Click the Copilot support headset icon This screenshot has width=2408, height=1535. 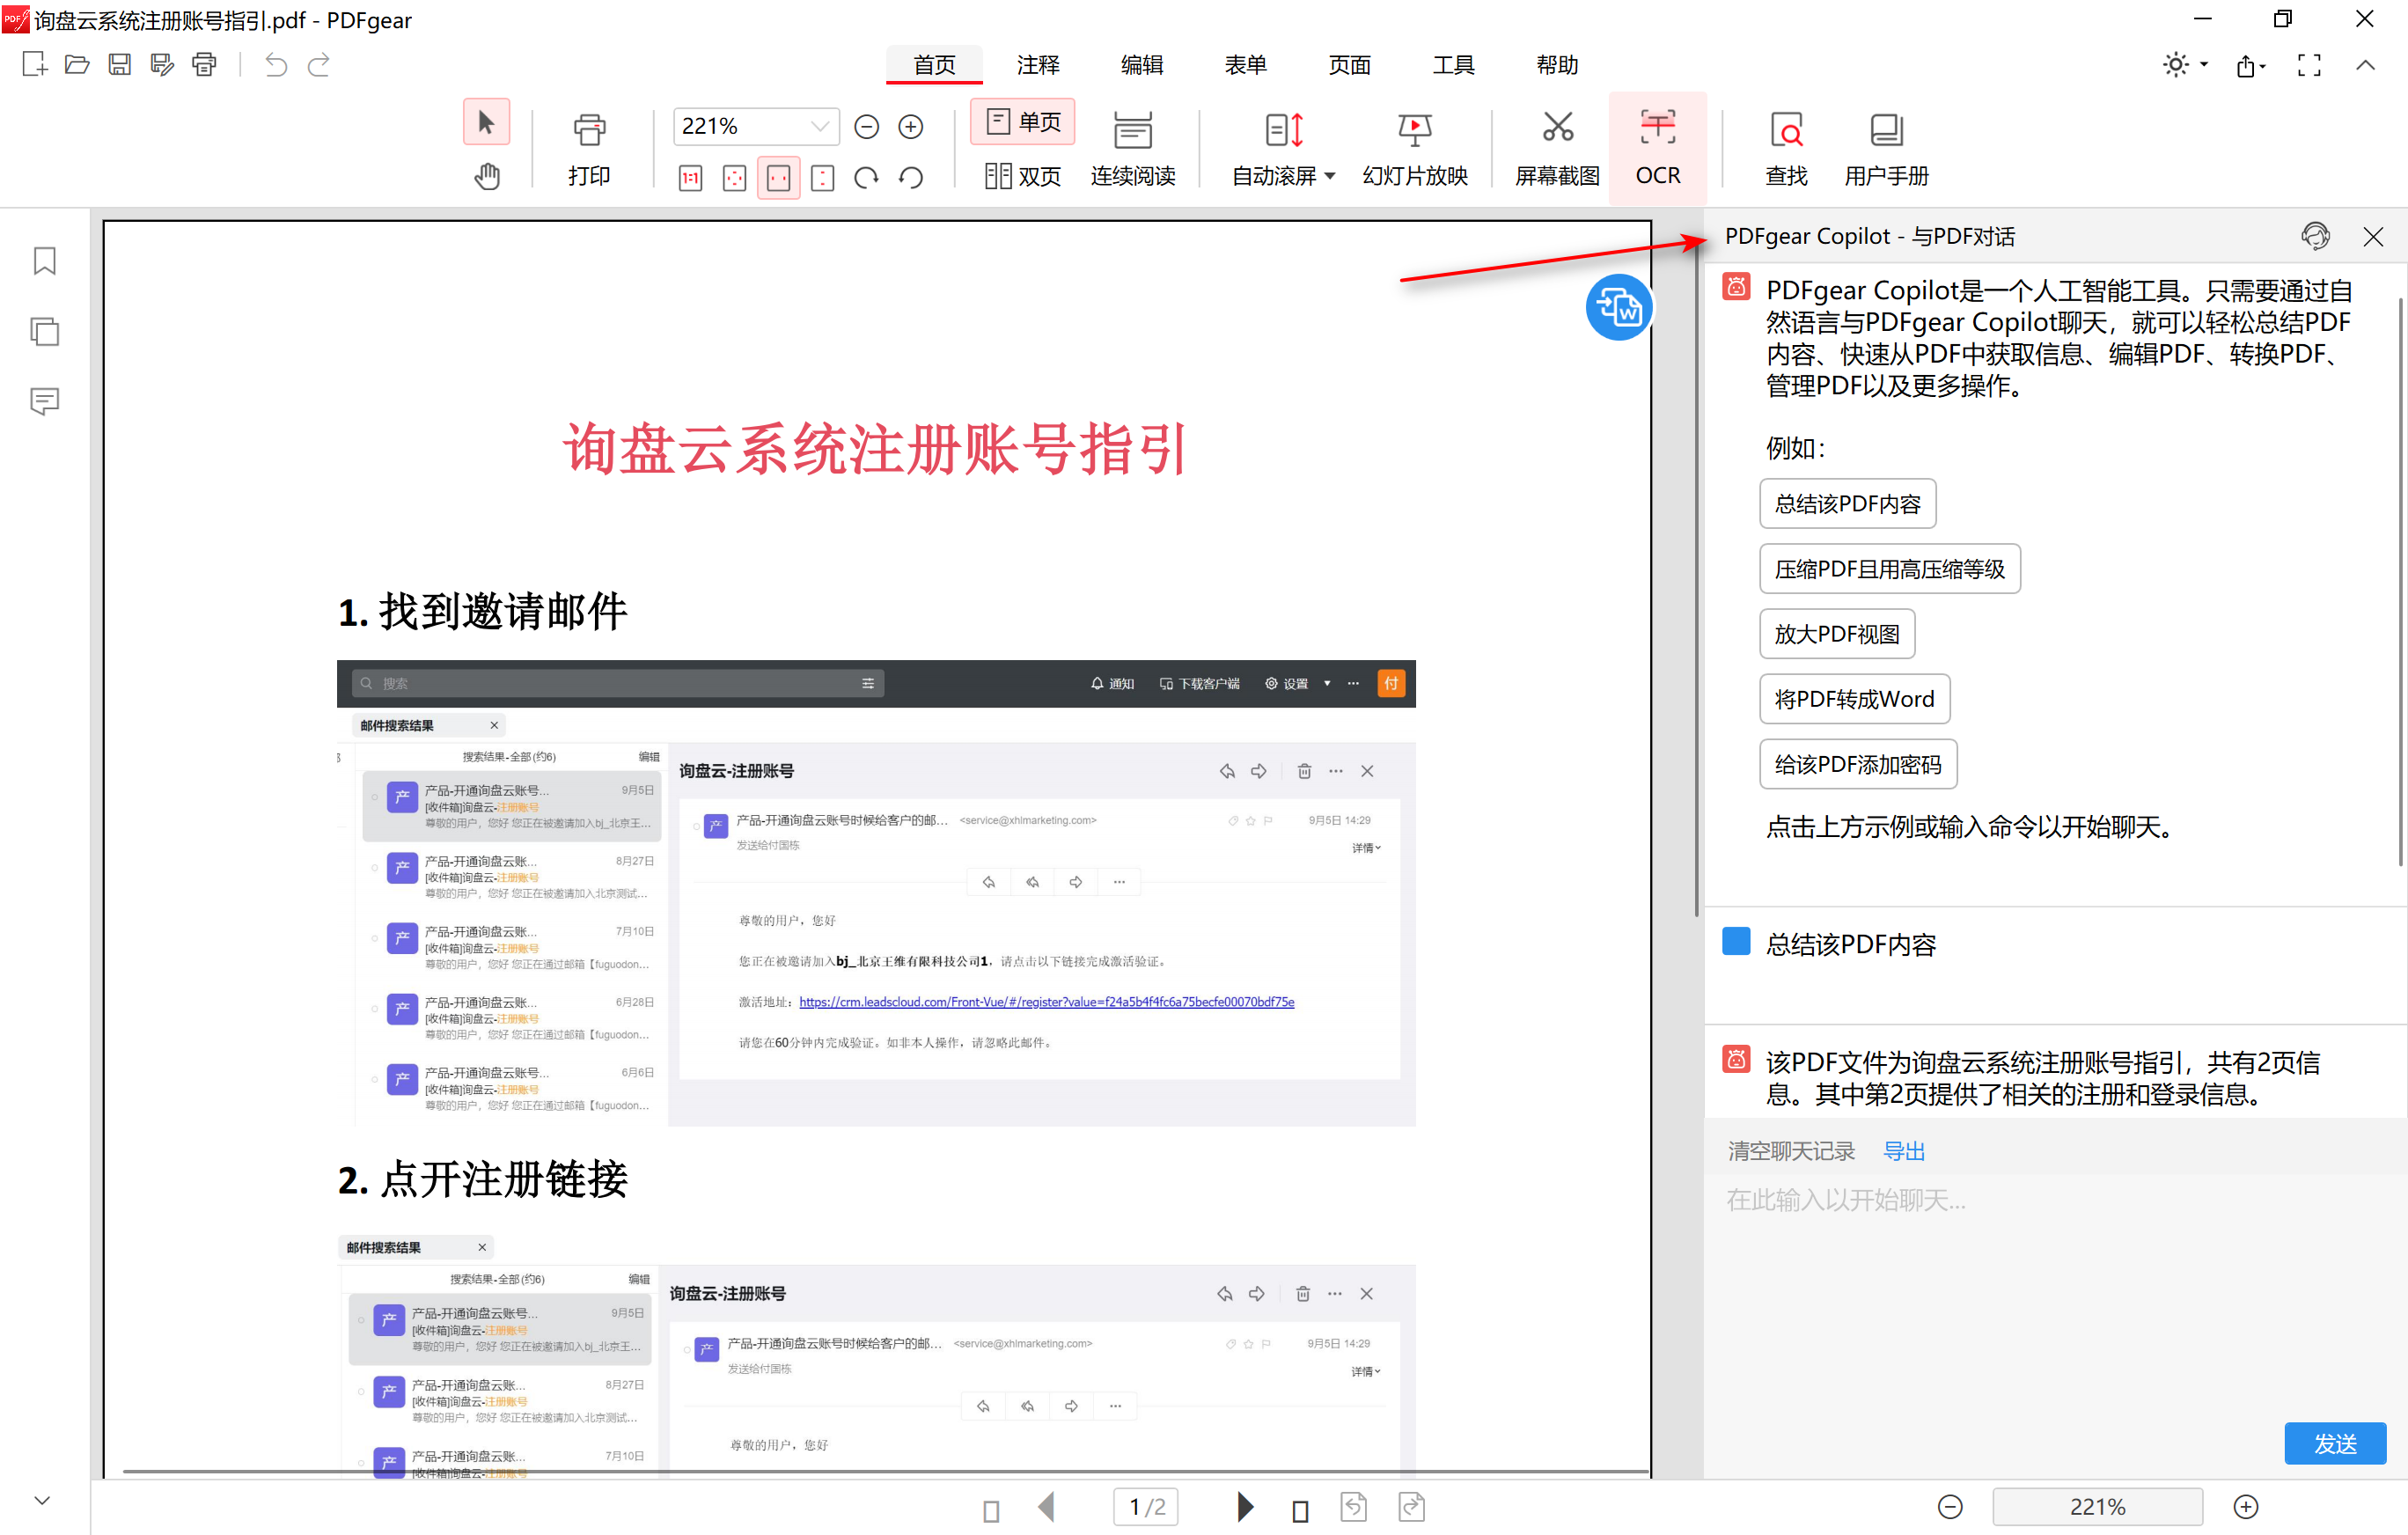pyautogui.click(x=2315, y=236)
